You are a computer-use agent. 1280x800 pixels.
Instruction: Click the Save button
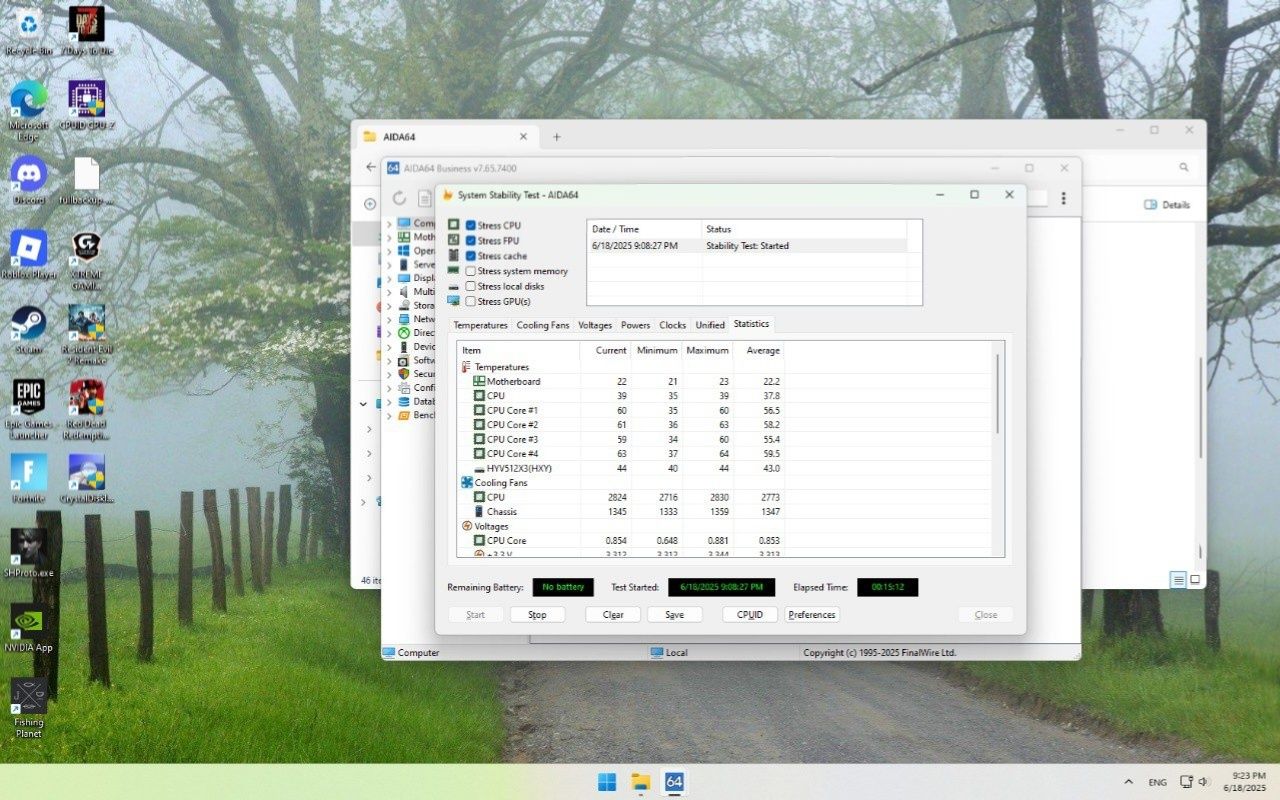point(674,615)
